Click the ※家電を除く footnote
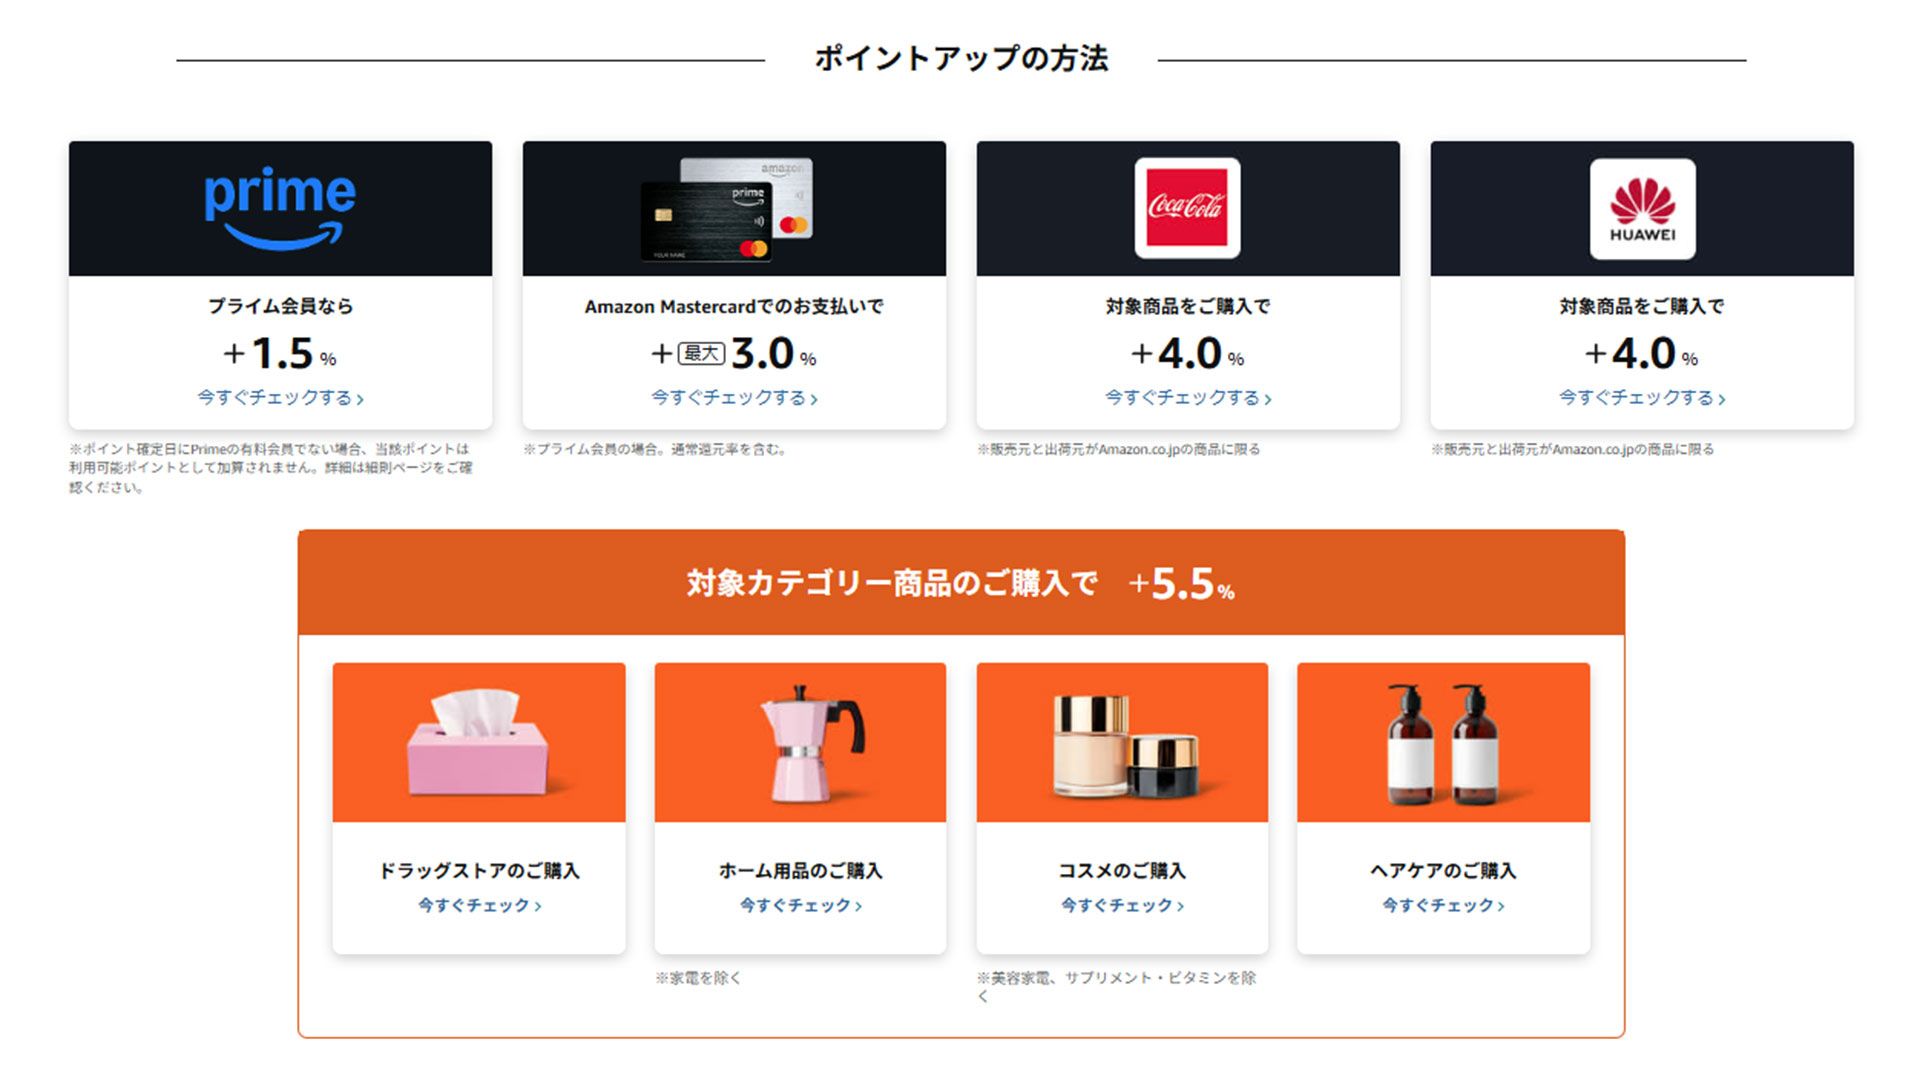 [x=698, y=978]
